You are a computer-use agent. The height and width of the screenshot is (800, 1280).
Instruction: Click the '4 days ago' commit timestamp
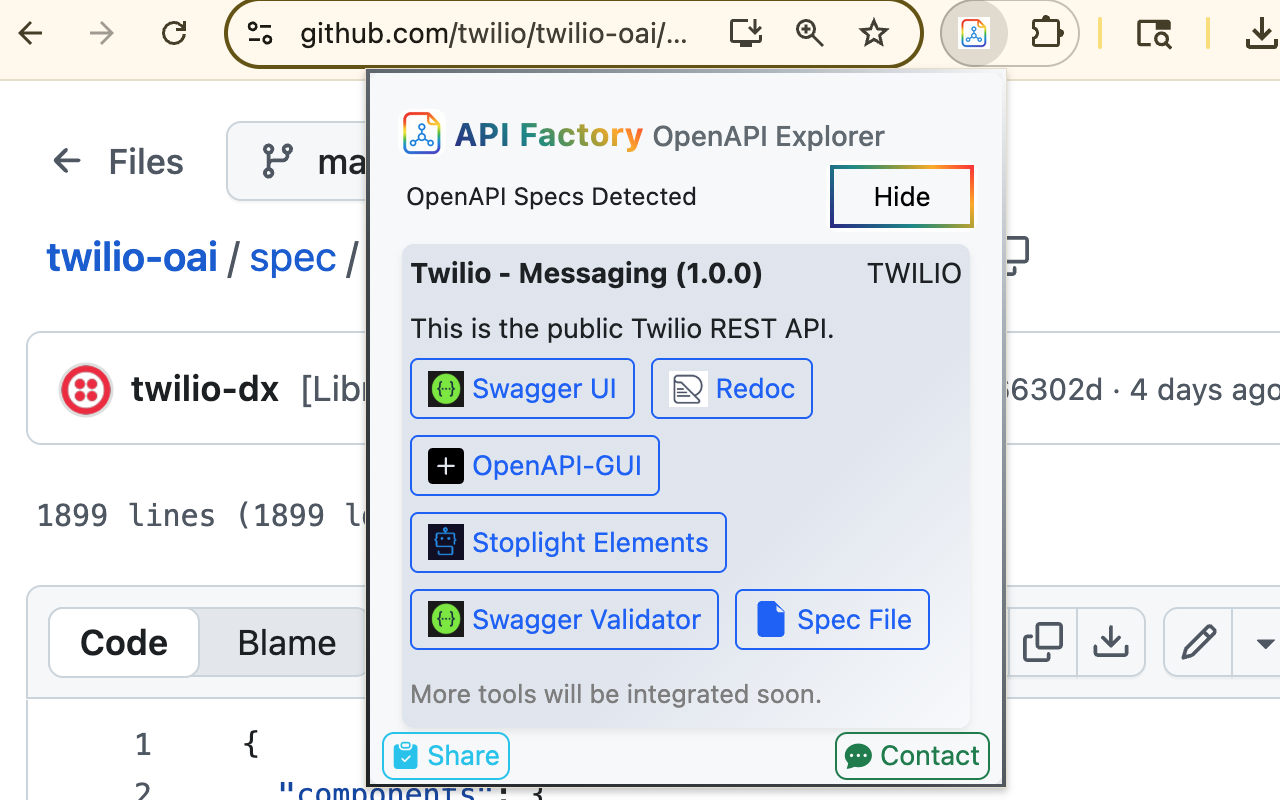(1204, 389)
